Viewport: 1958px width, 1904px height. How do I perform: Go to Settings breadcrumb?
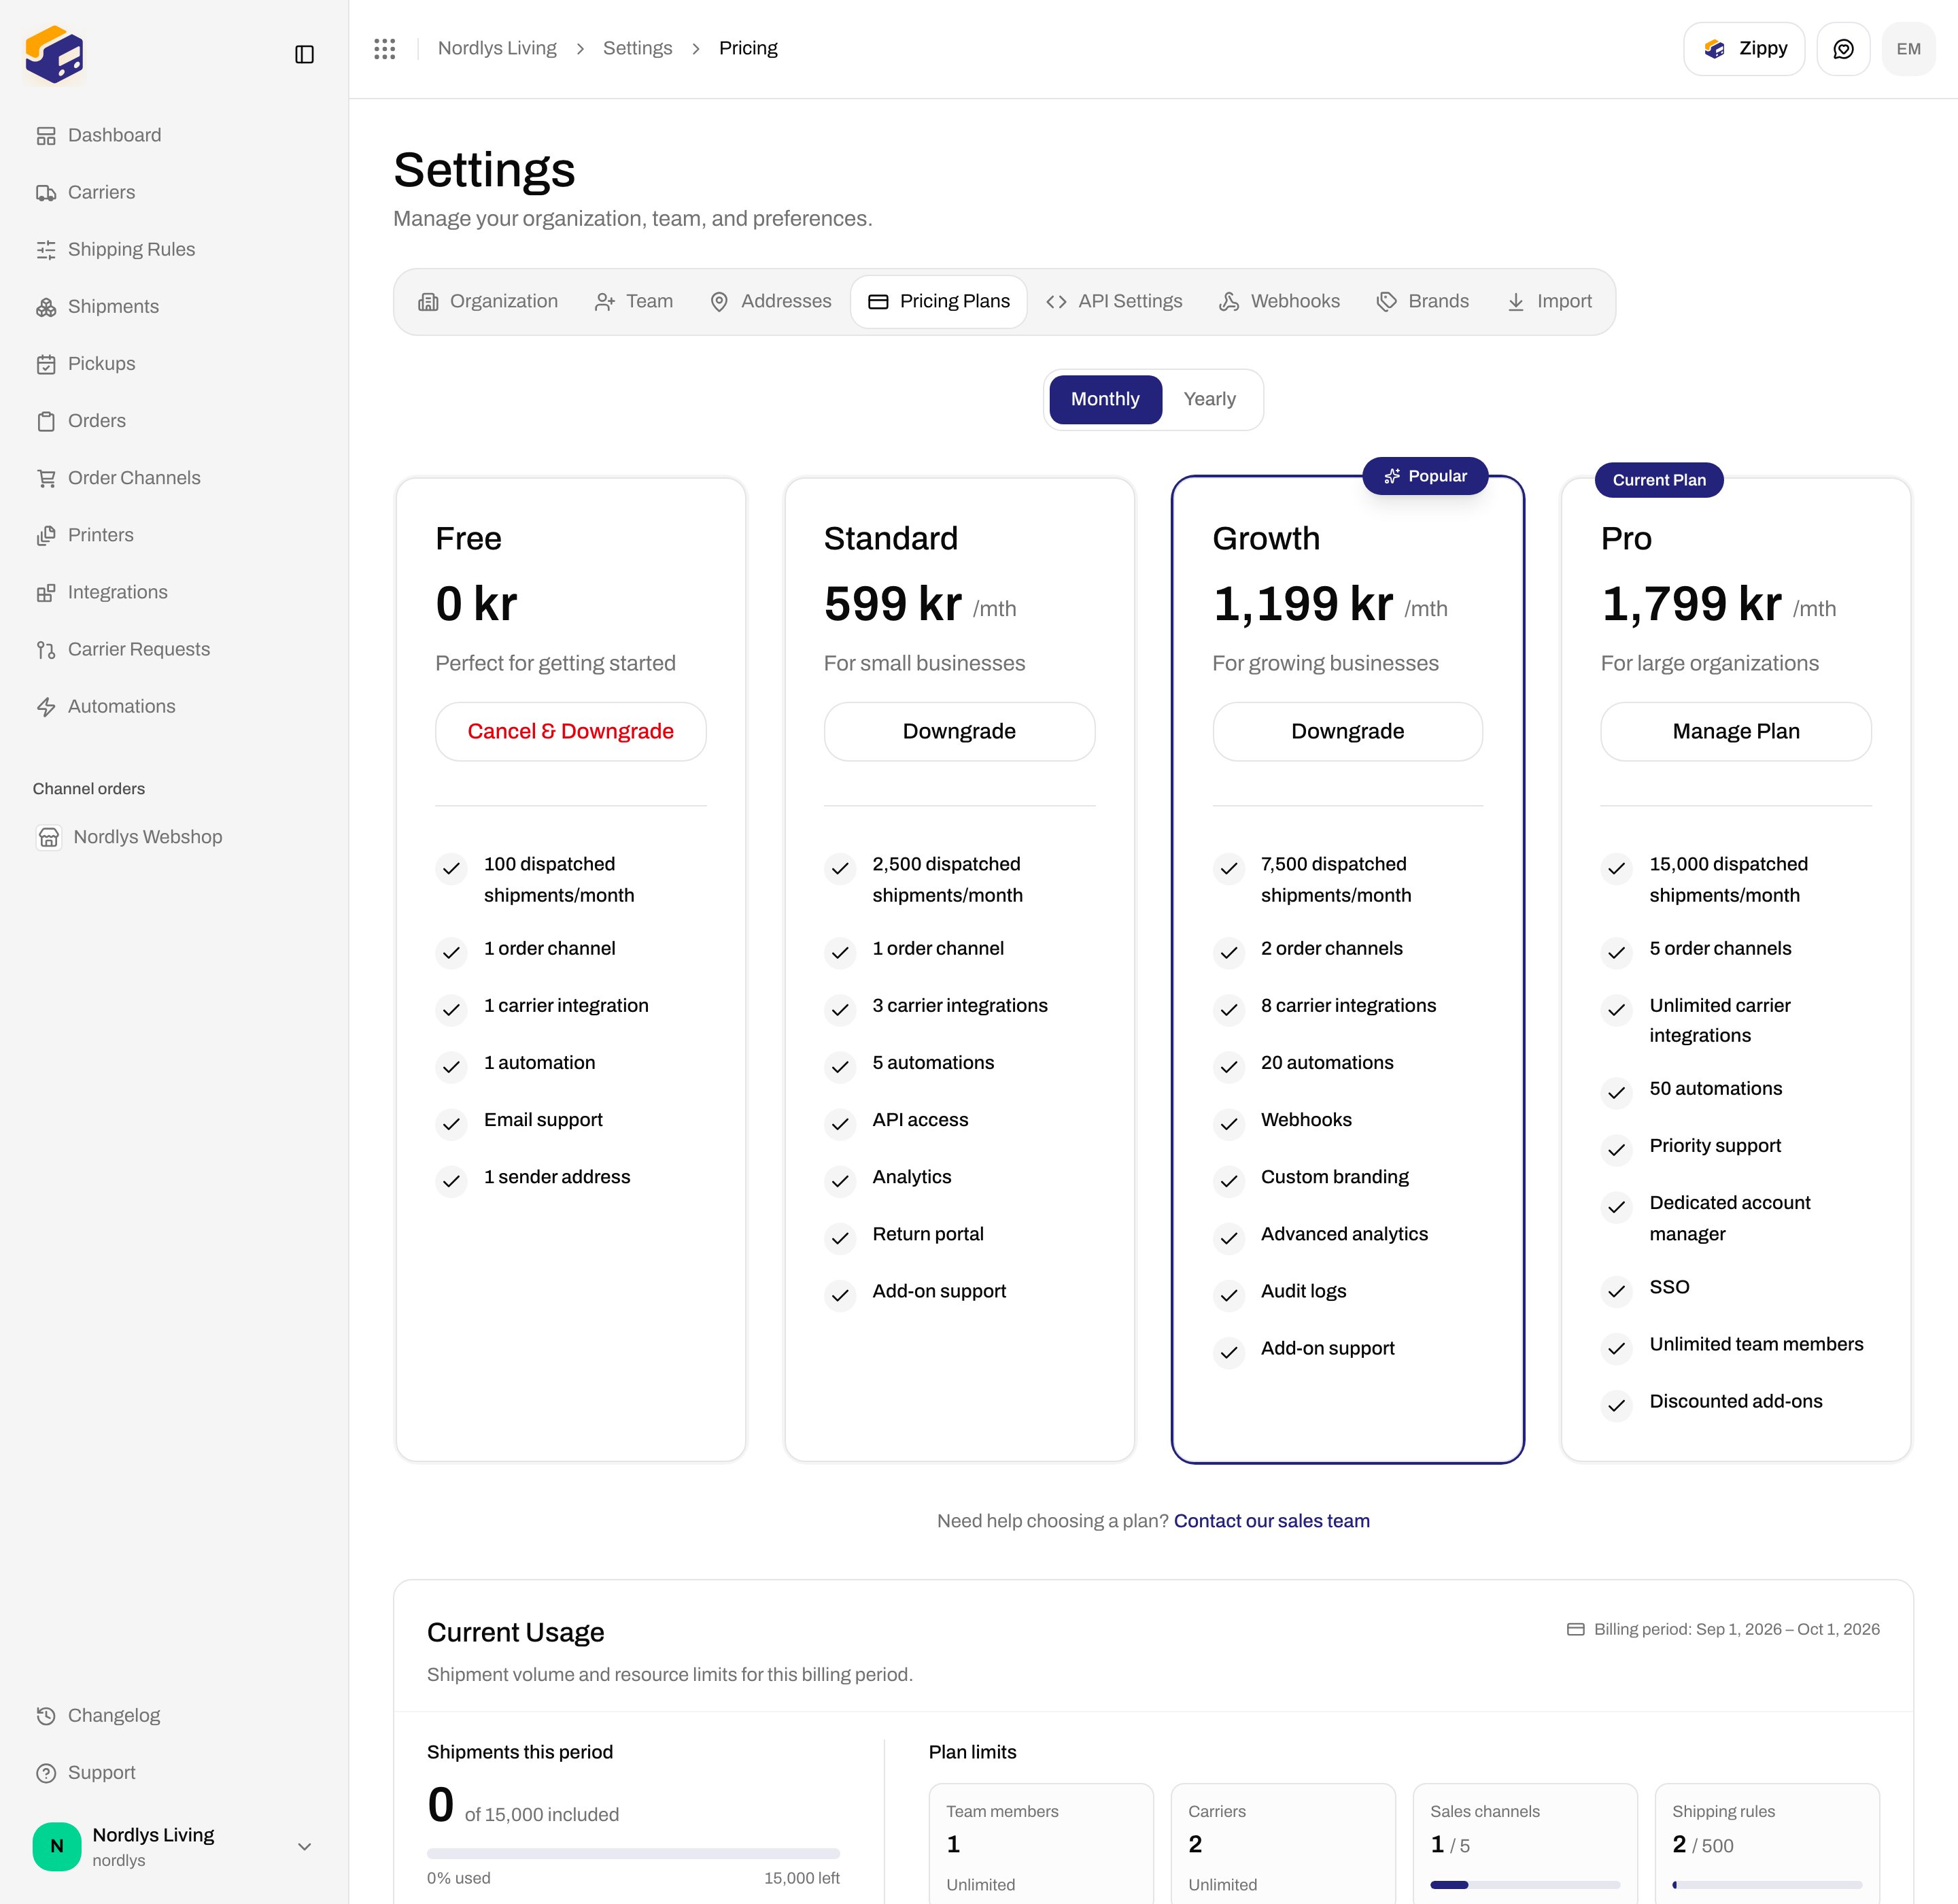click(638, 48)
